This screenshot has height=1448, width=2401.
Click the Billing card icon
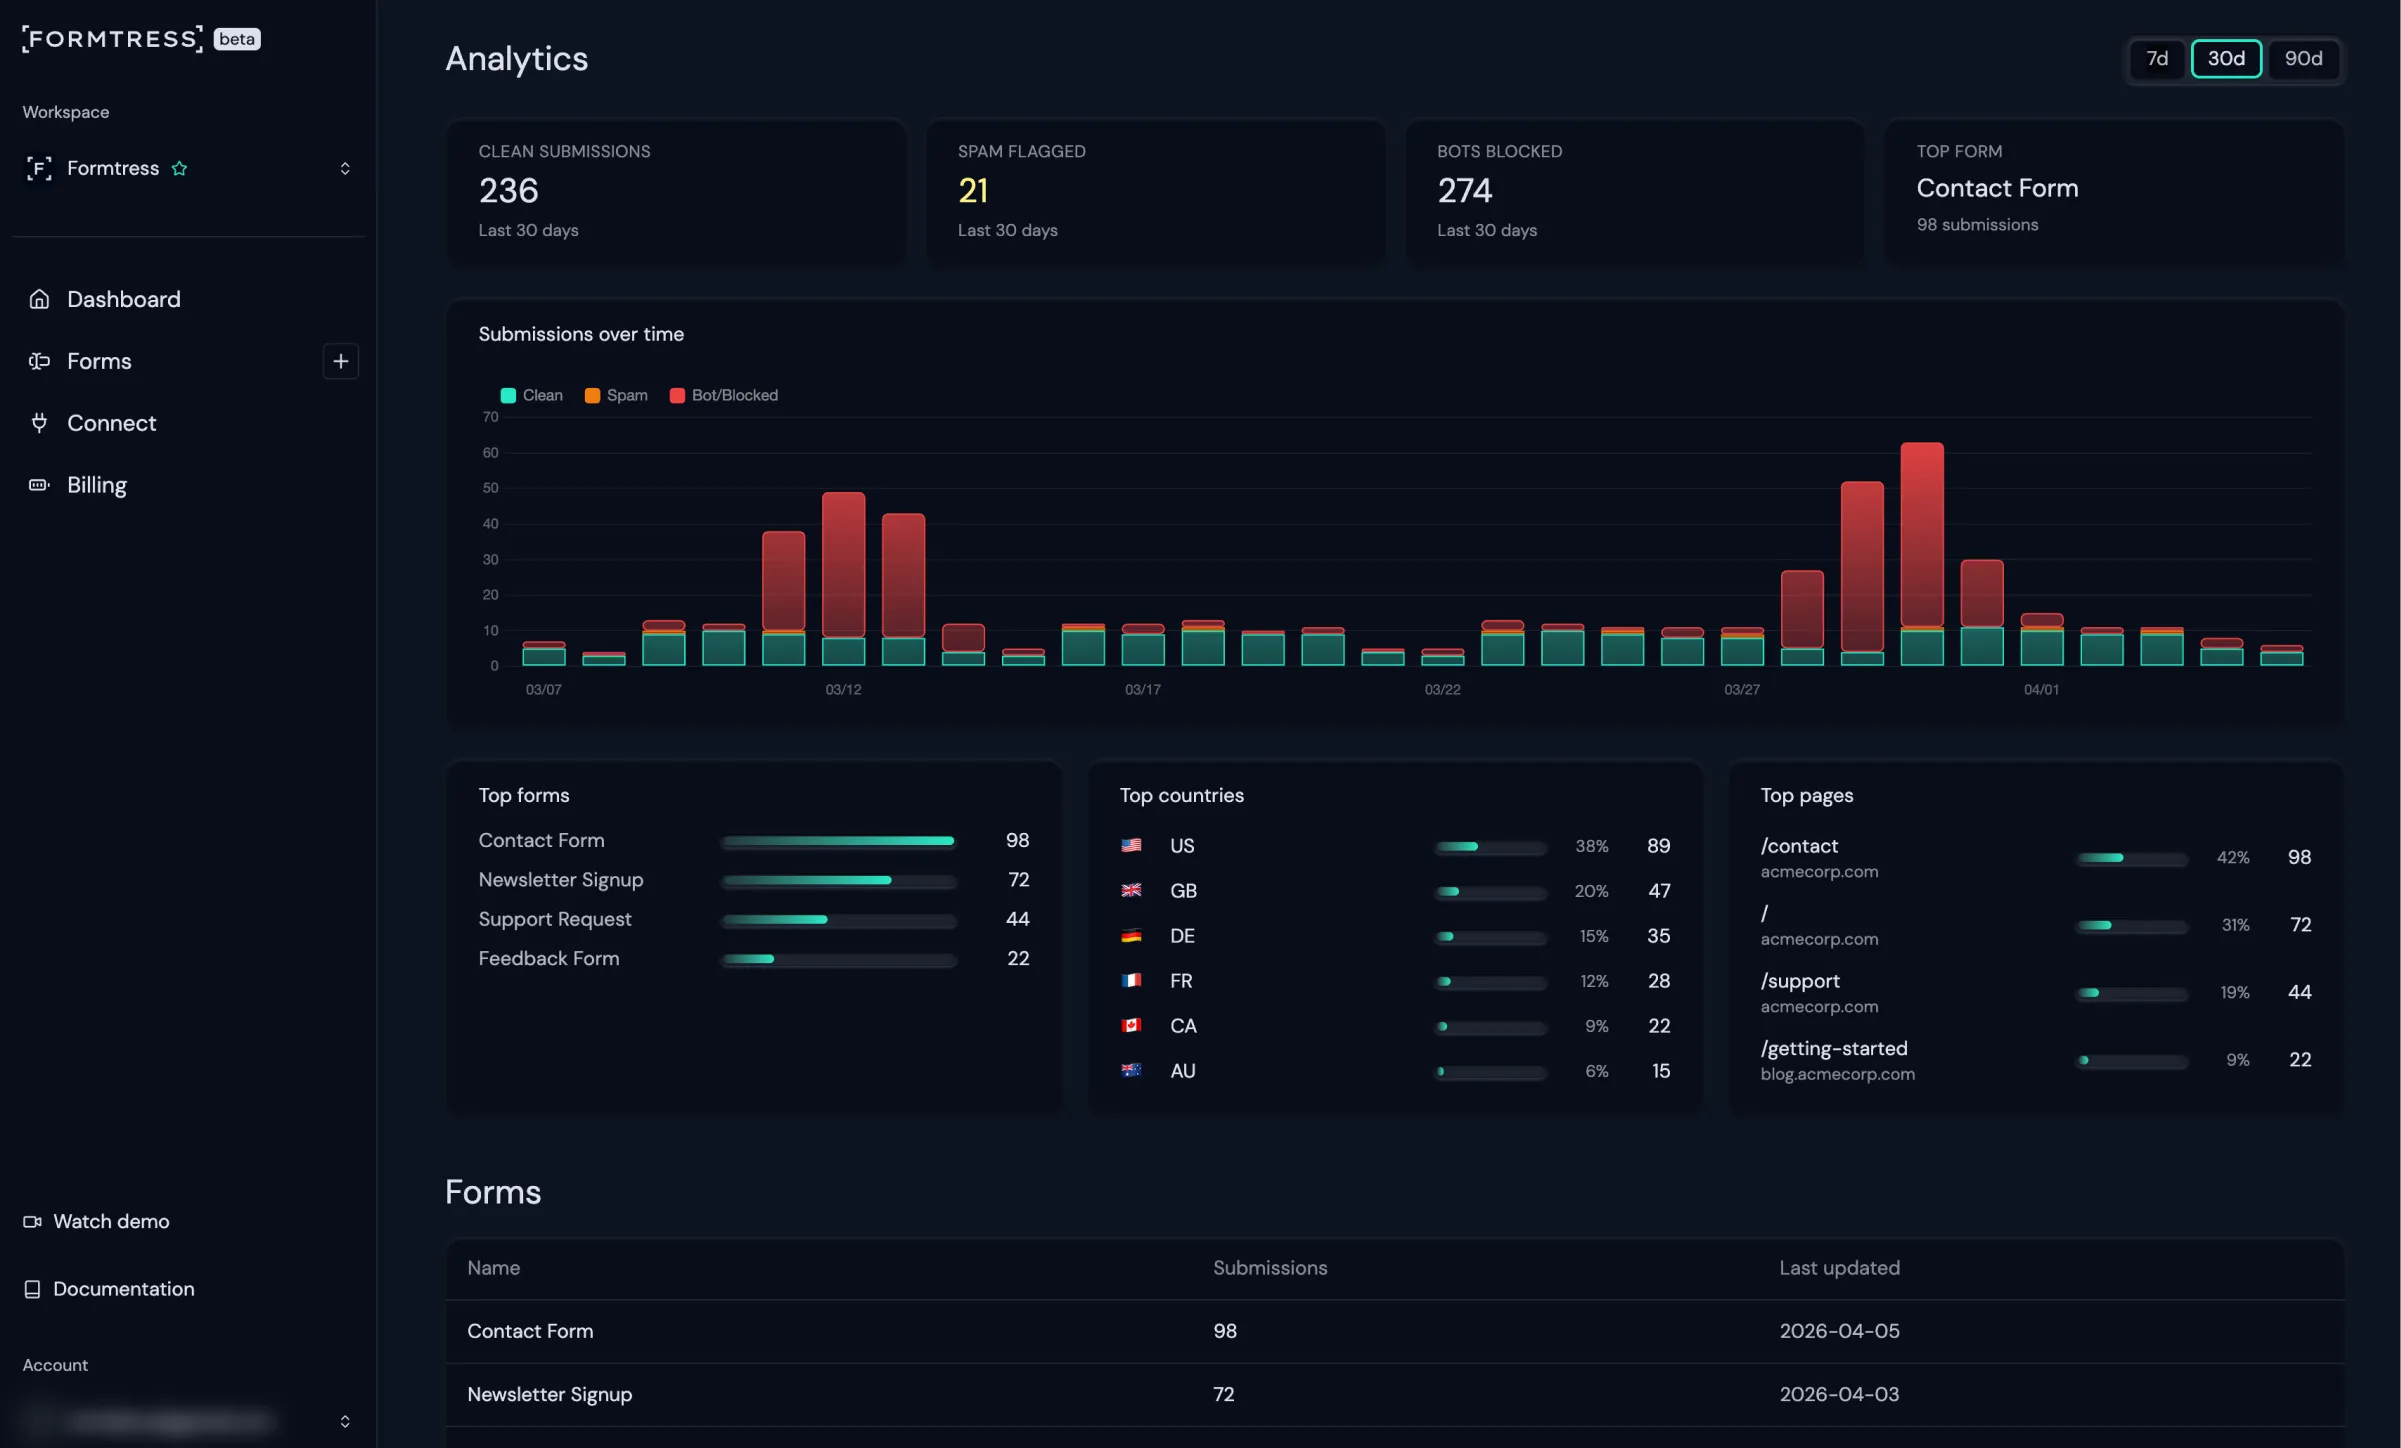tap(39, 485)
